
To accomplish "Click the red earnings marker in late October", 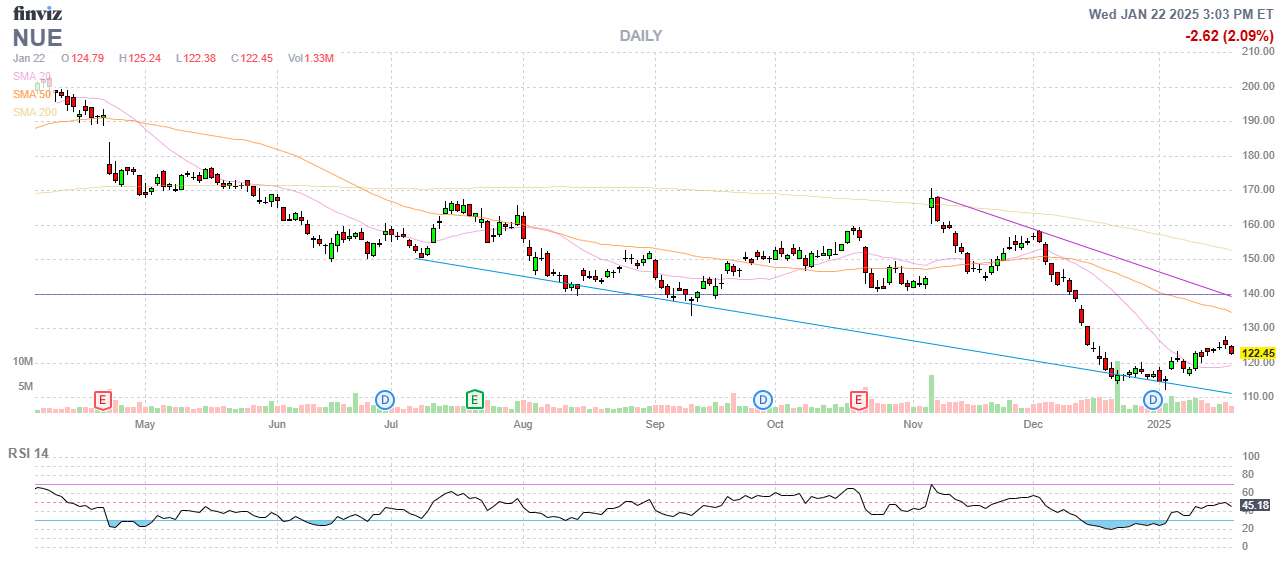I will click(x=858, y=400).
